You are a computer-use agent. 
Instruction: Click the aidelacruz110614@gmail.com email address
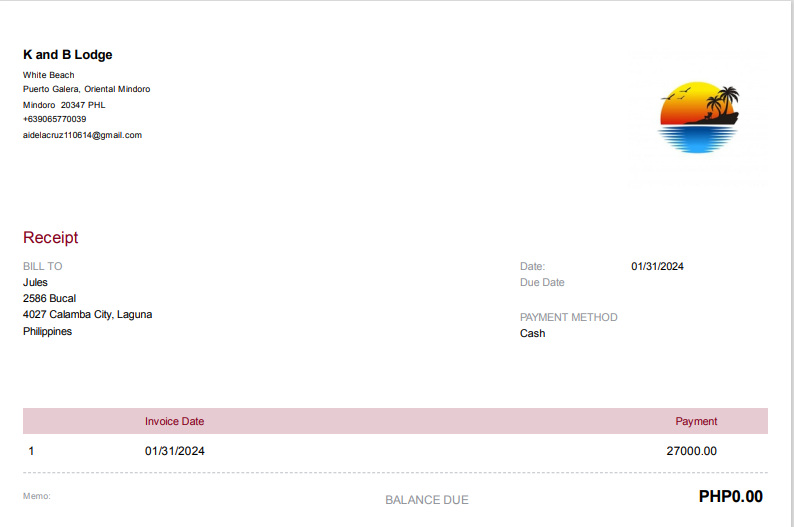click(x=82, y=135)
